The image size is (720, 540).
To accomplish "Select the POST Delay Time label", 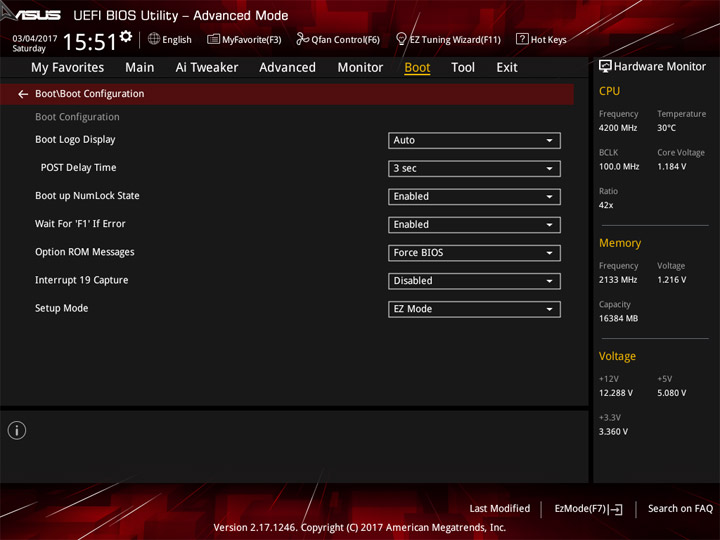I will point(79,168).
